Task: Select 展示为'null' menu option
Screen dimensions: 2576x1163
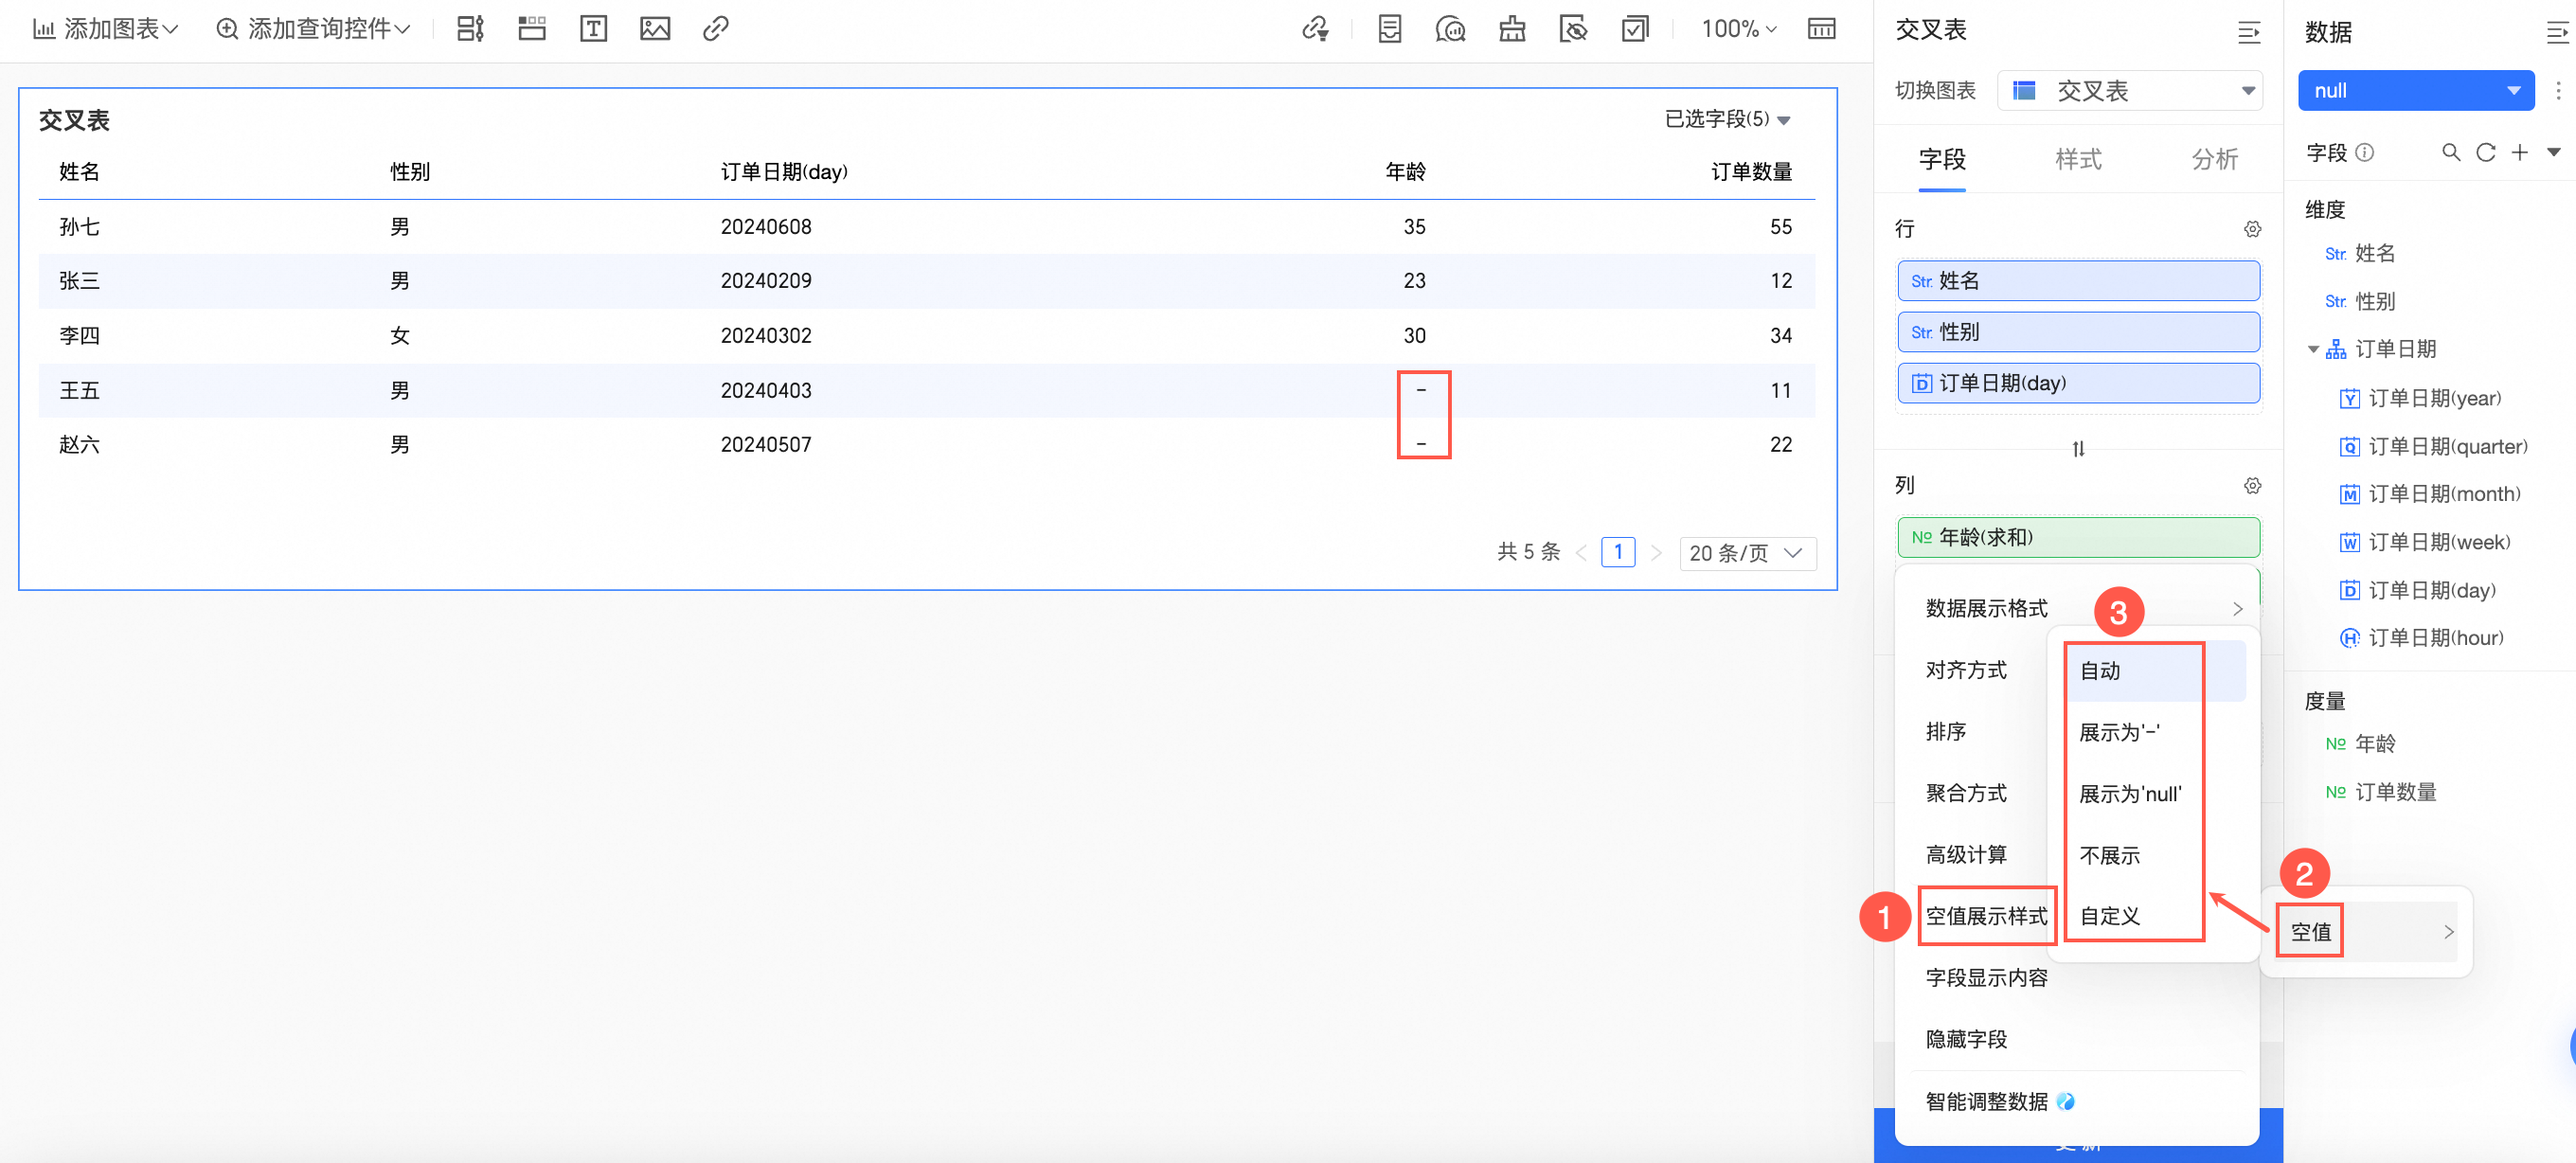Action: point(2130,794)
